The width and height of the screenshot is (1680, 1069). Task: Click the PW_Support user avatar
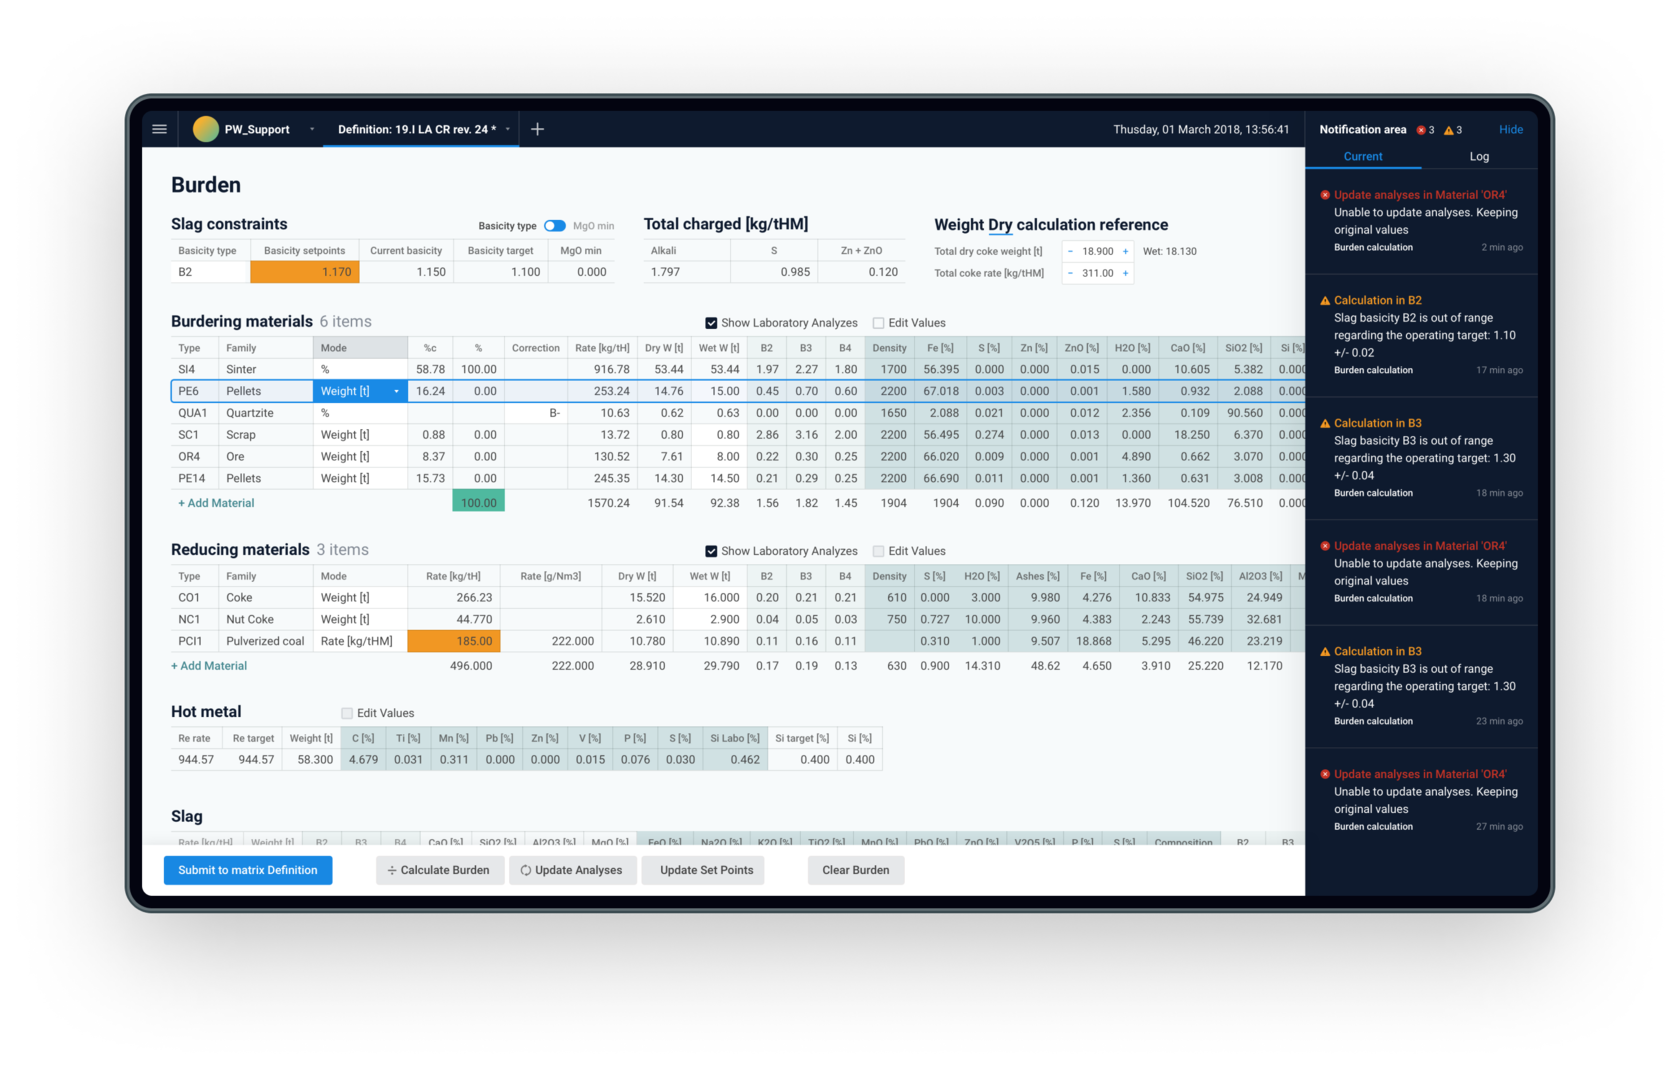[206, 129]
